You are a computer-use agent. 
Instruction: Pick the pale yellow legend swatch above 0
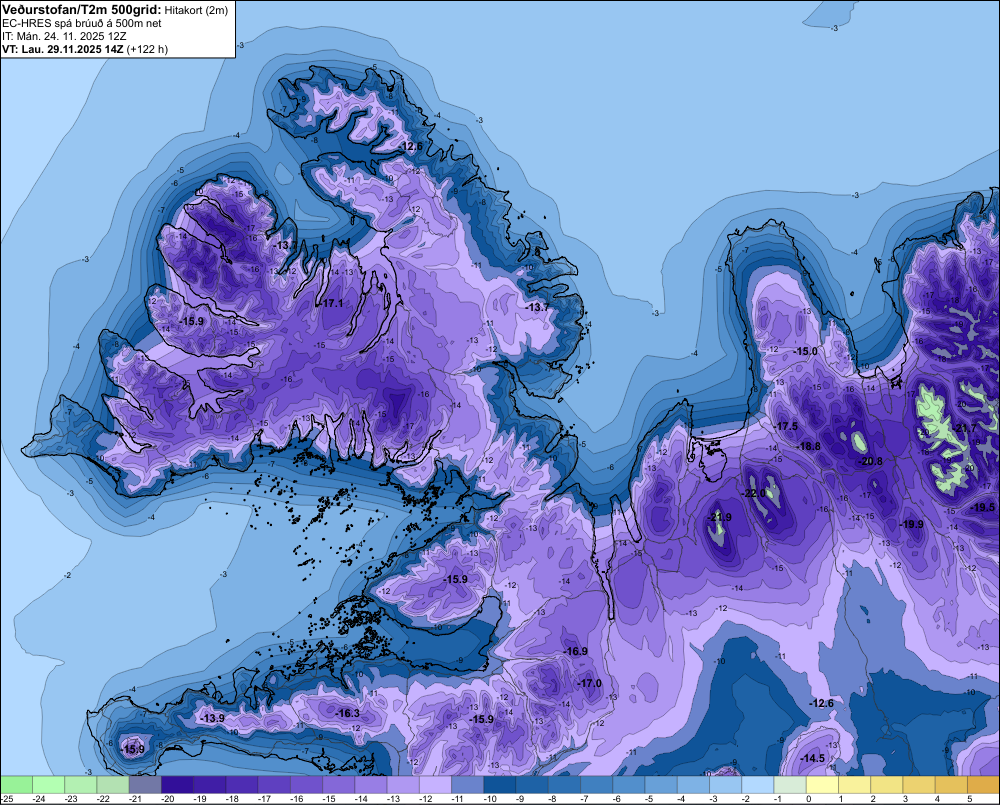(x=822, y=785)
